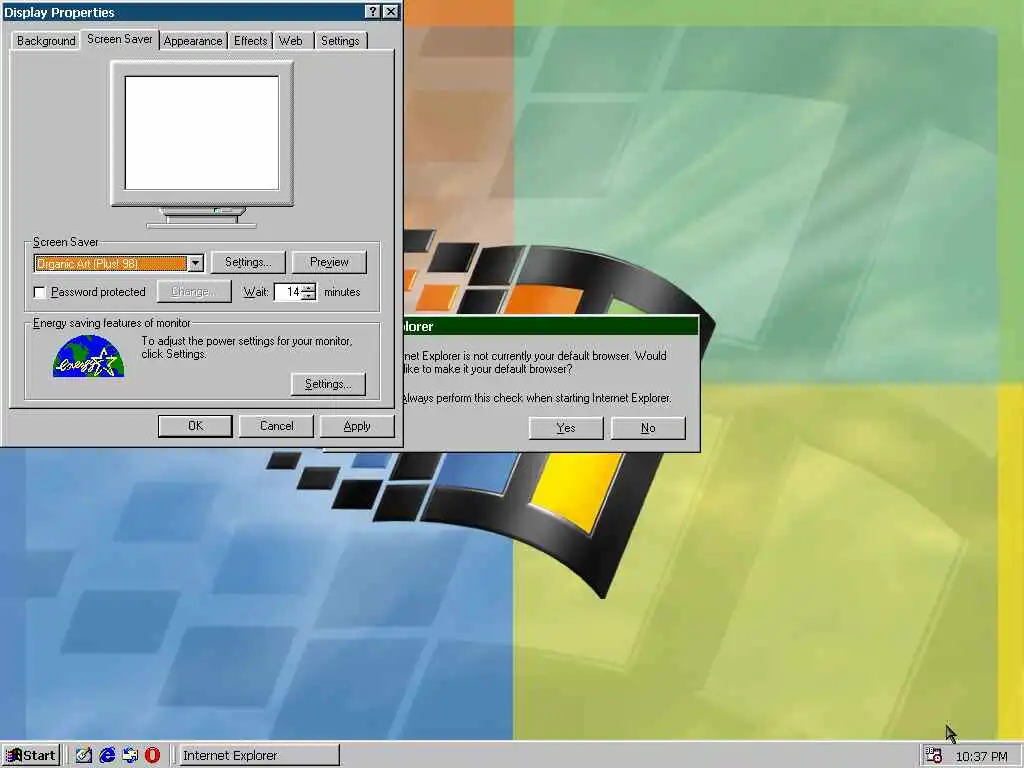Switch to the Web tab

[291, 40]
